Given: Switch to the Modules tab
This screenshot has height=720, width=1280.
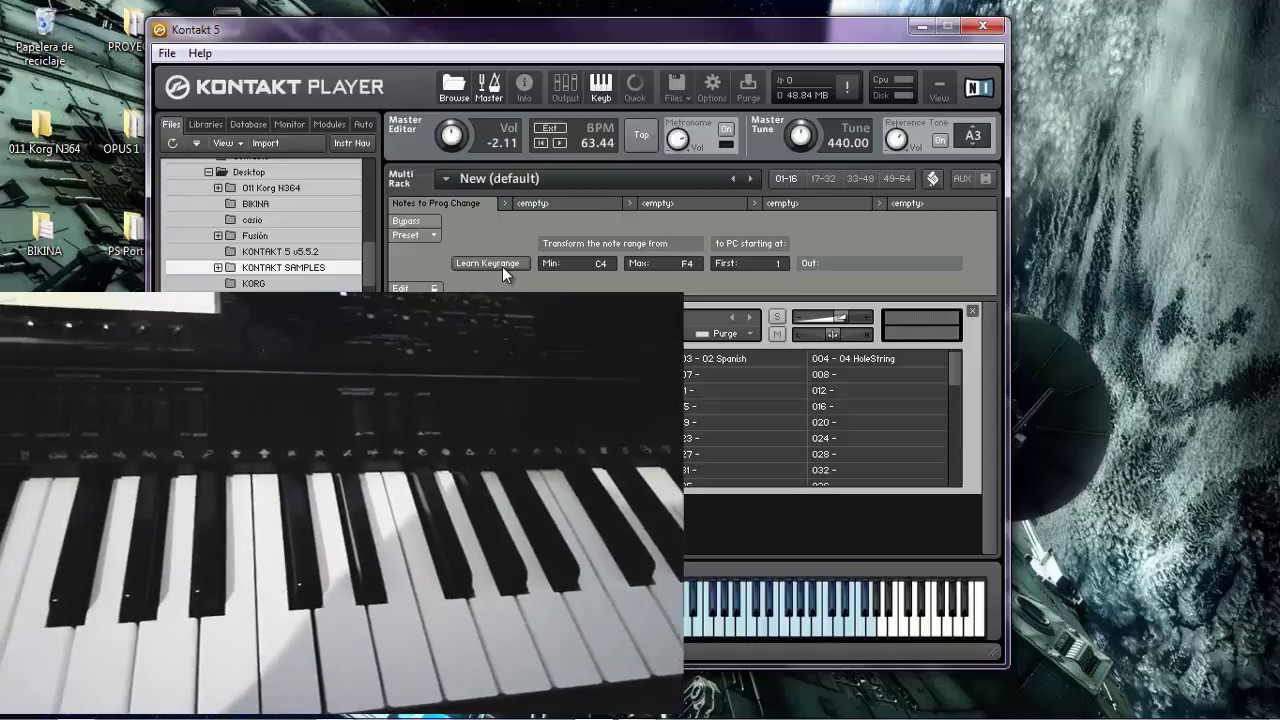Looking at the screenshot, I should pyautogui.click(x=329, y=125).
